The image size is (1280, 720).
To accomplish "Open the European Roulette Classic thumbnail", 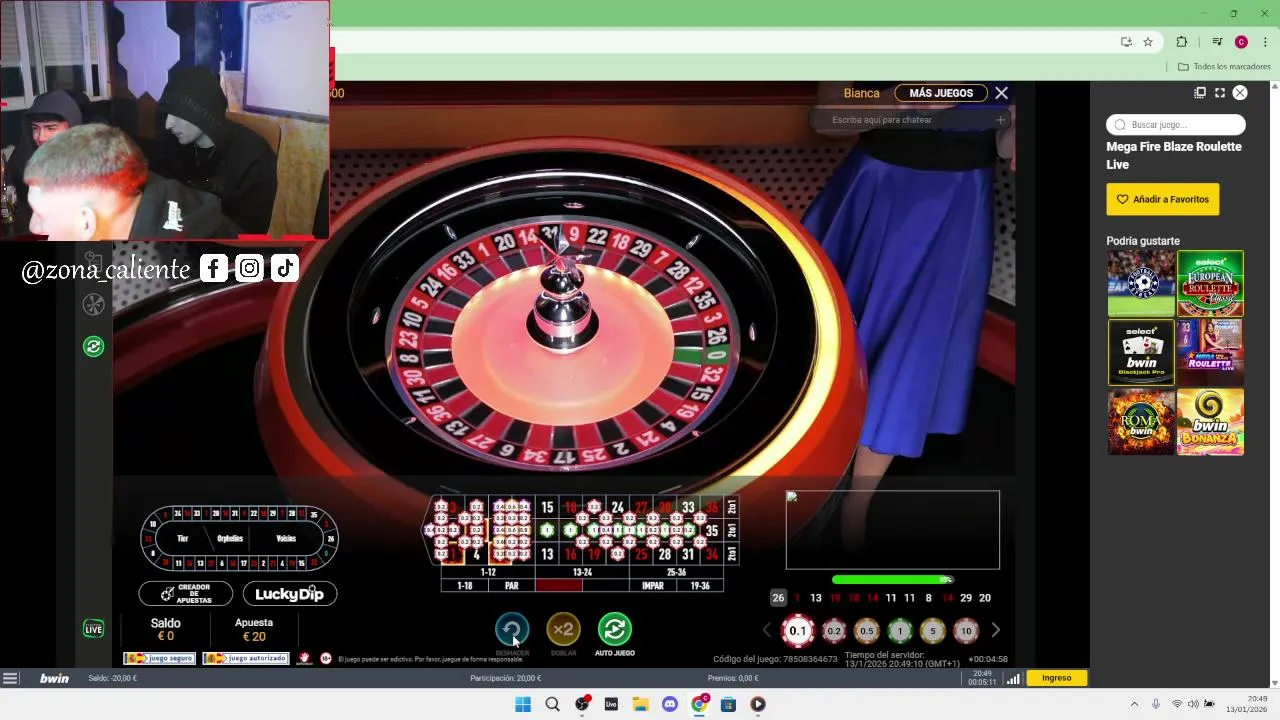I will [x=1211, y=284].
